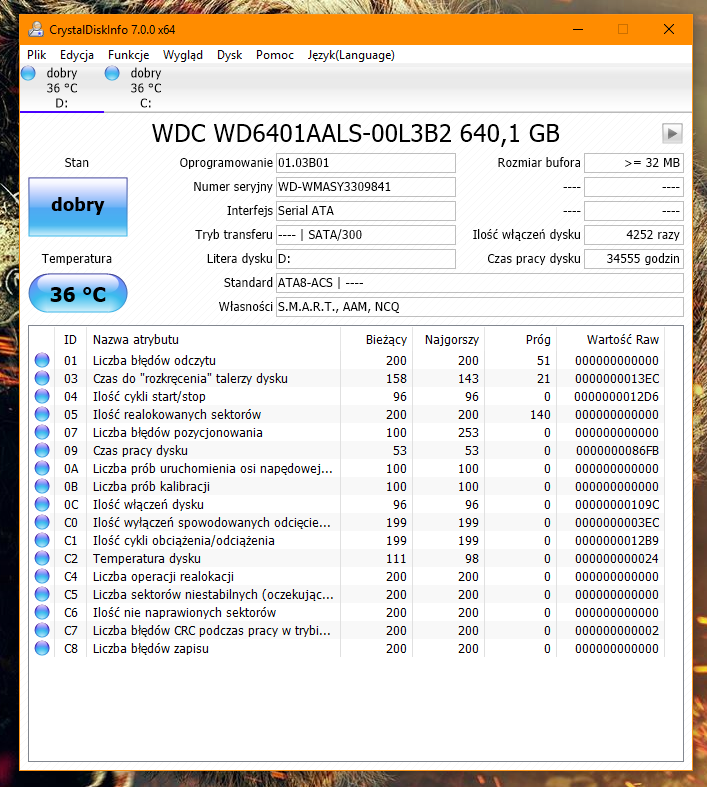Select the row Liczba prób kalibracji
716x802 pixels.
click(347, 486)
